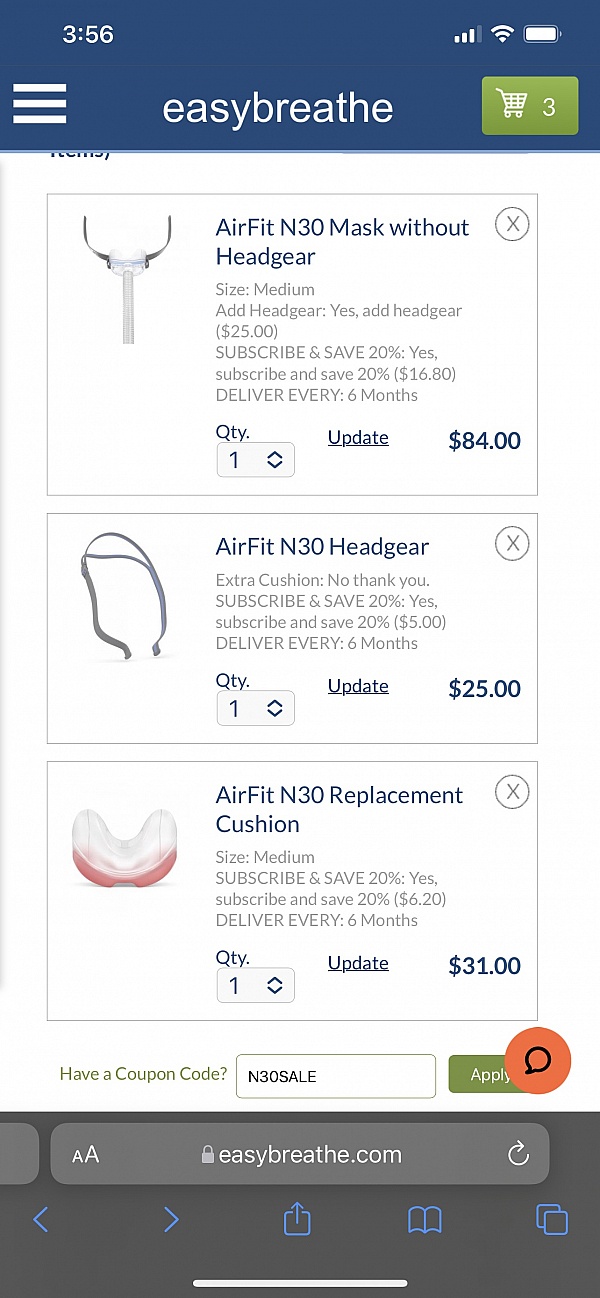Change quantity dropdown for AirFit N30 Mask
600x1298 pixels.
(x=255, y=460)
